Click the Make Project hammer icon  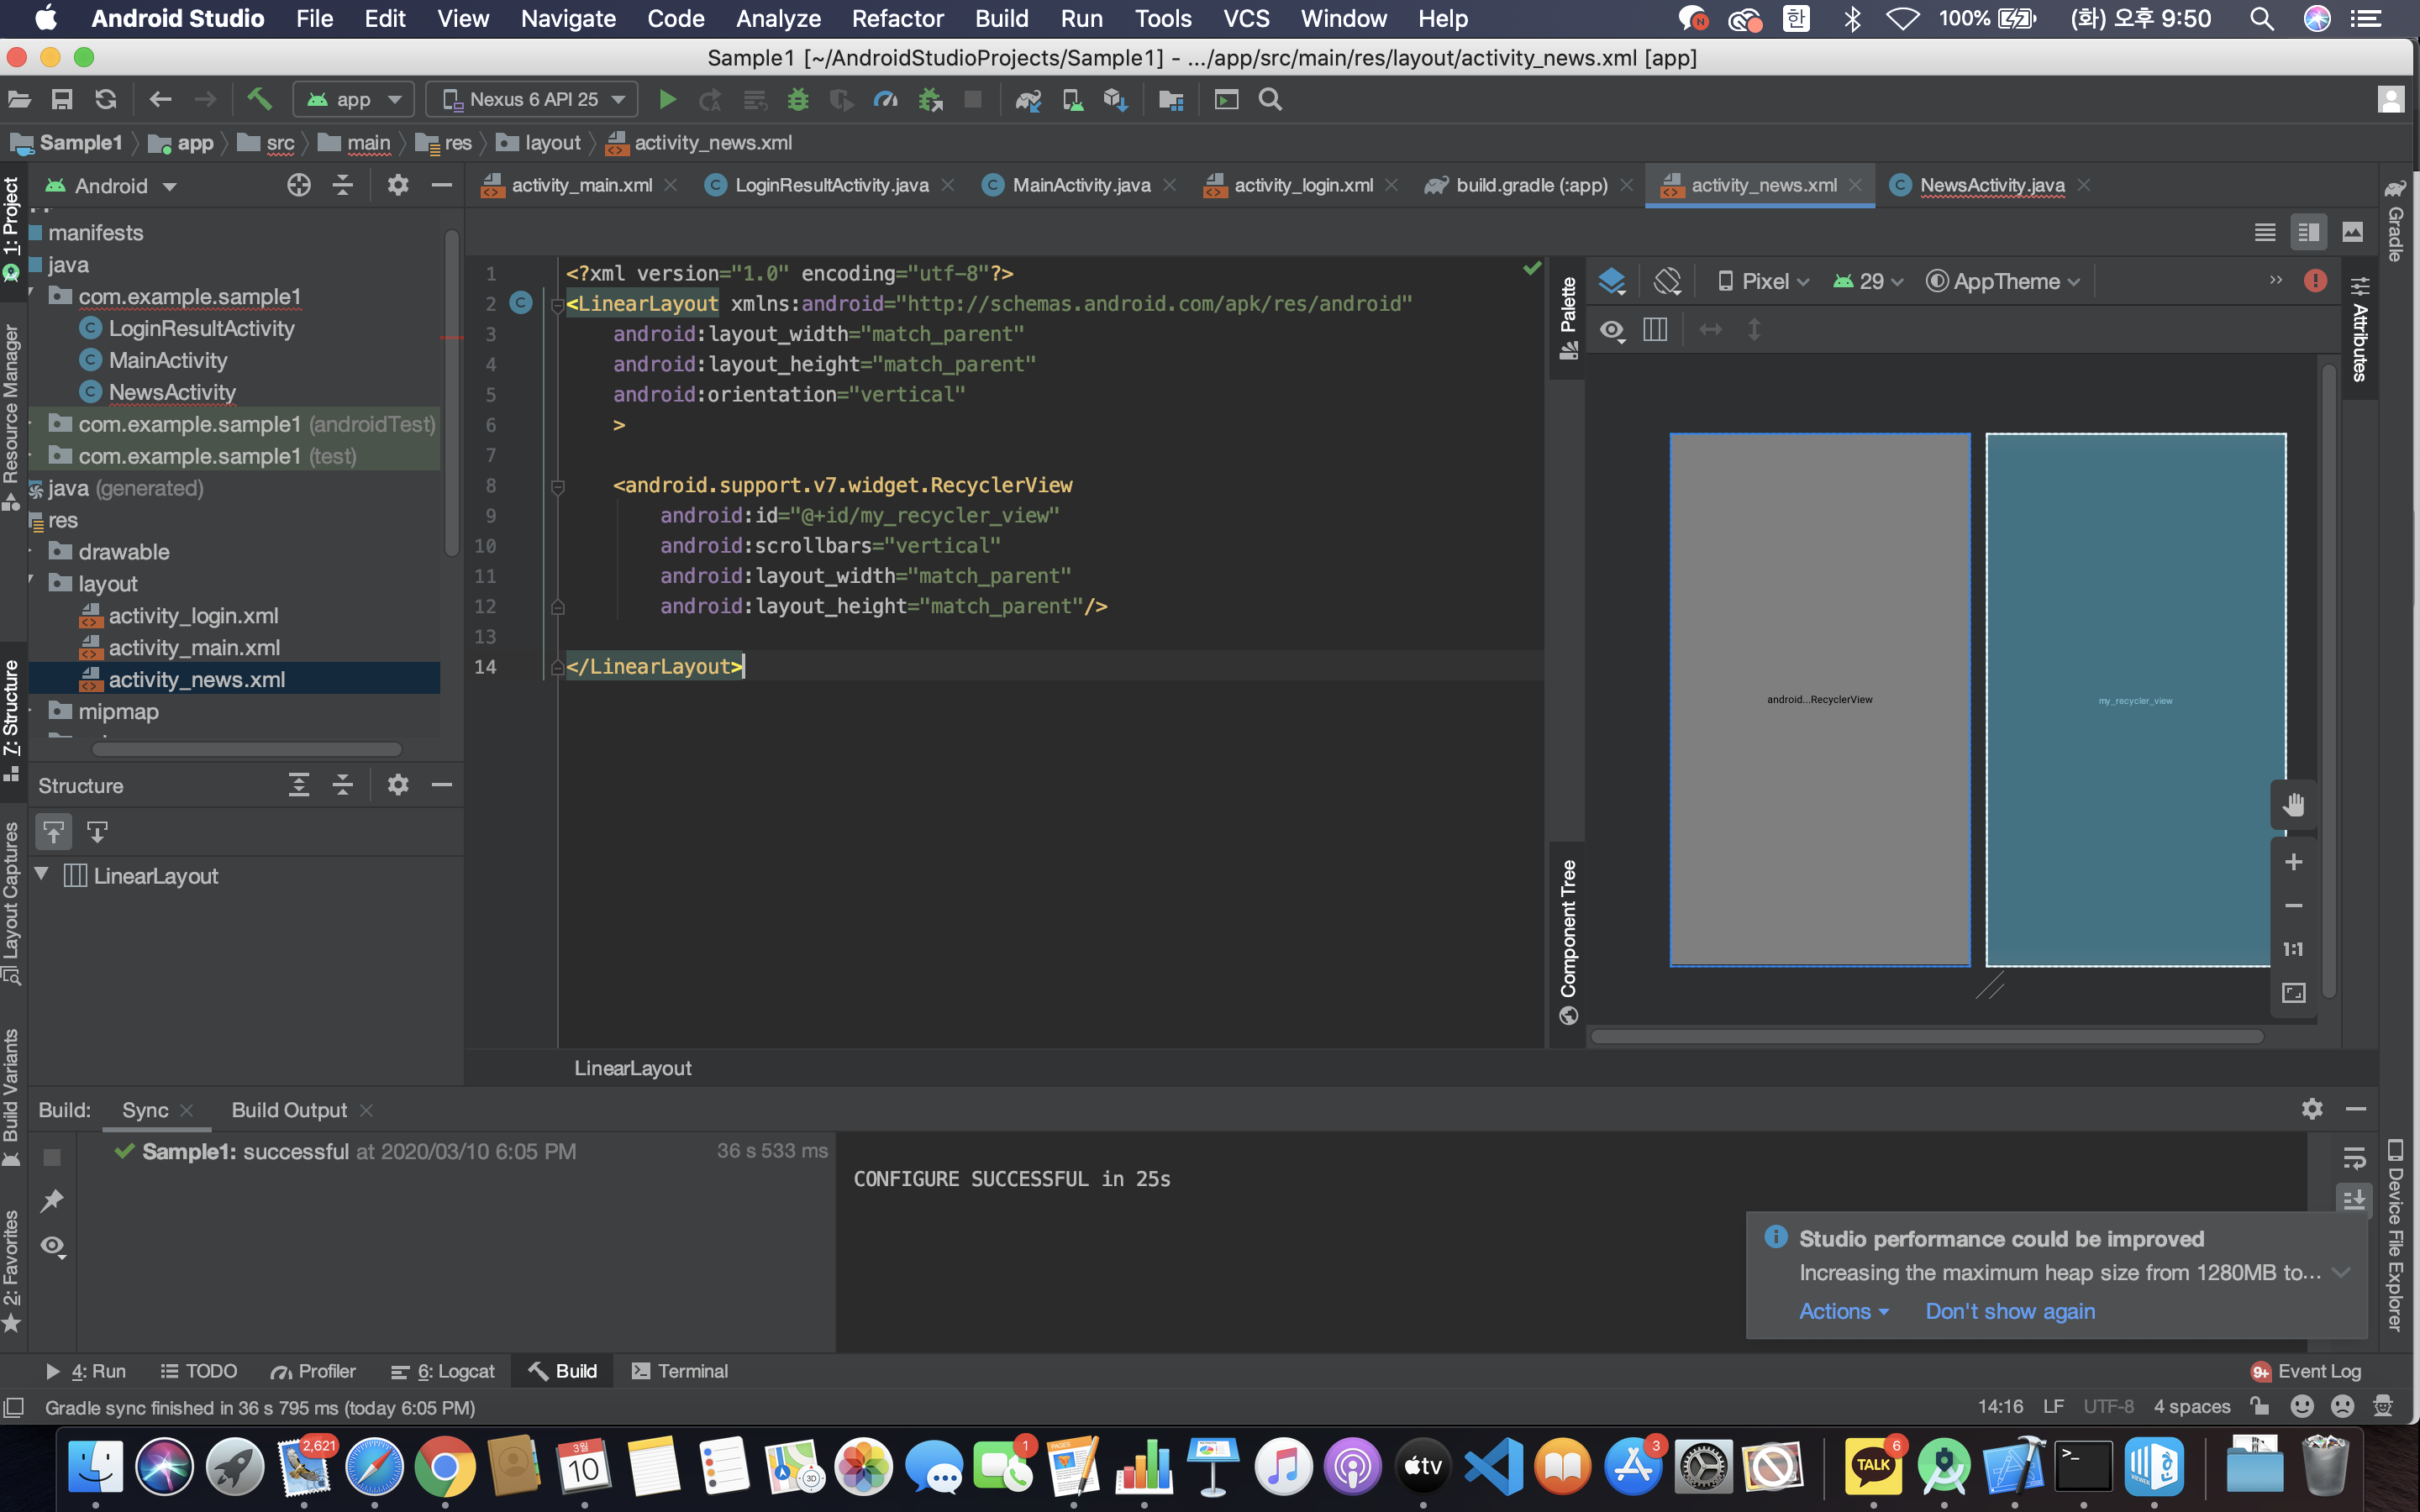tap(259, 99)
